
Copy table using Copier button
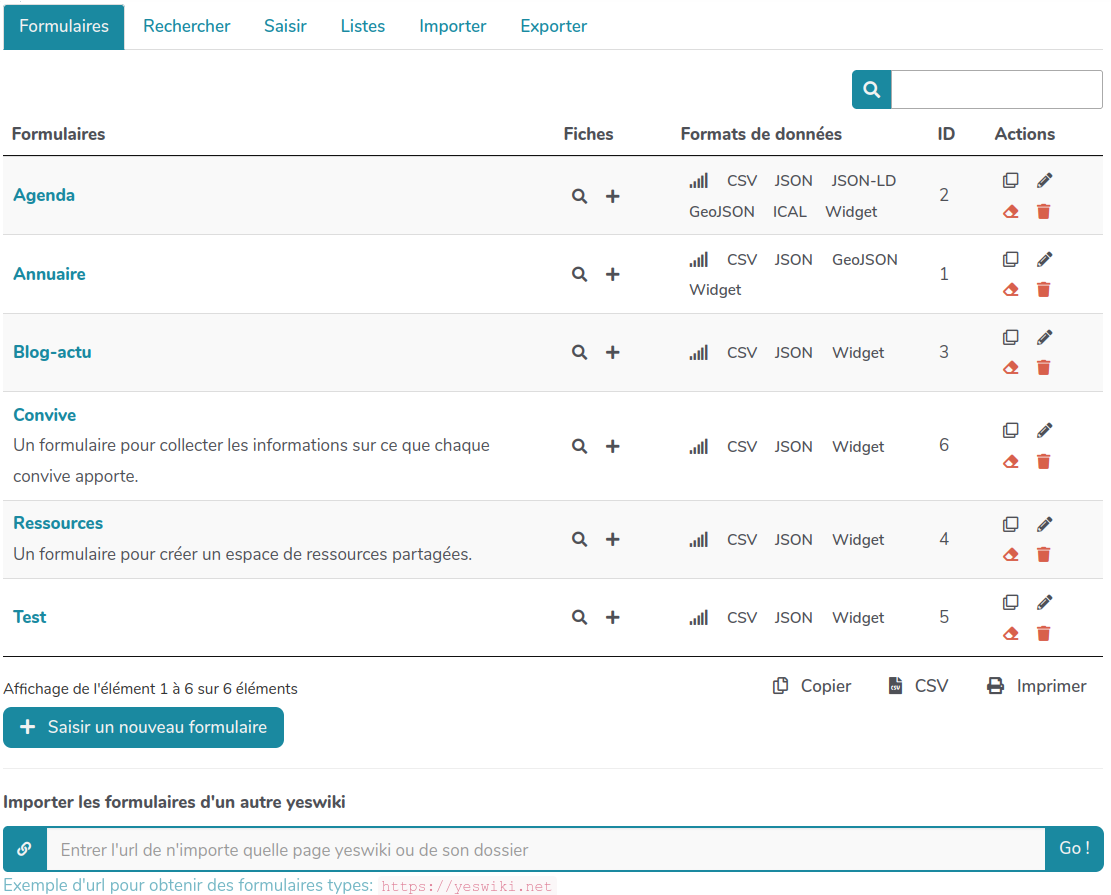[812, 686]
